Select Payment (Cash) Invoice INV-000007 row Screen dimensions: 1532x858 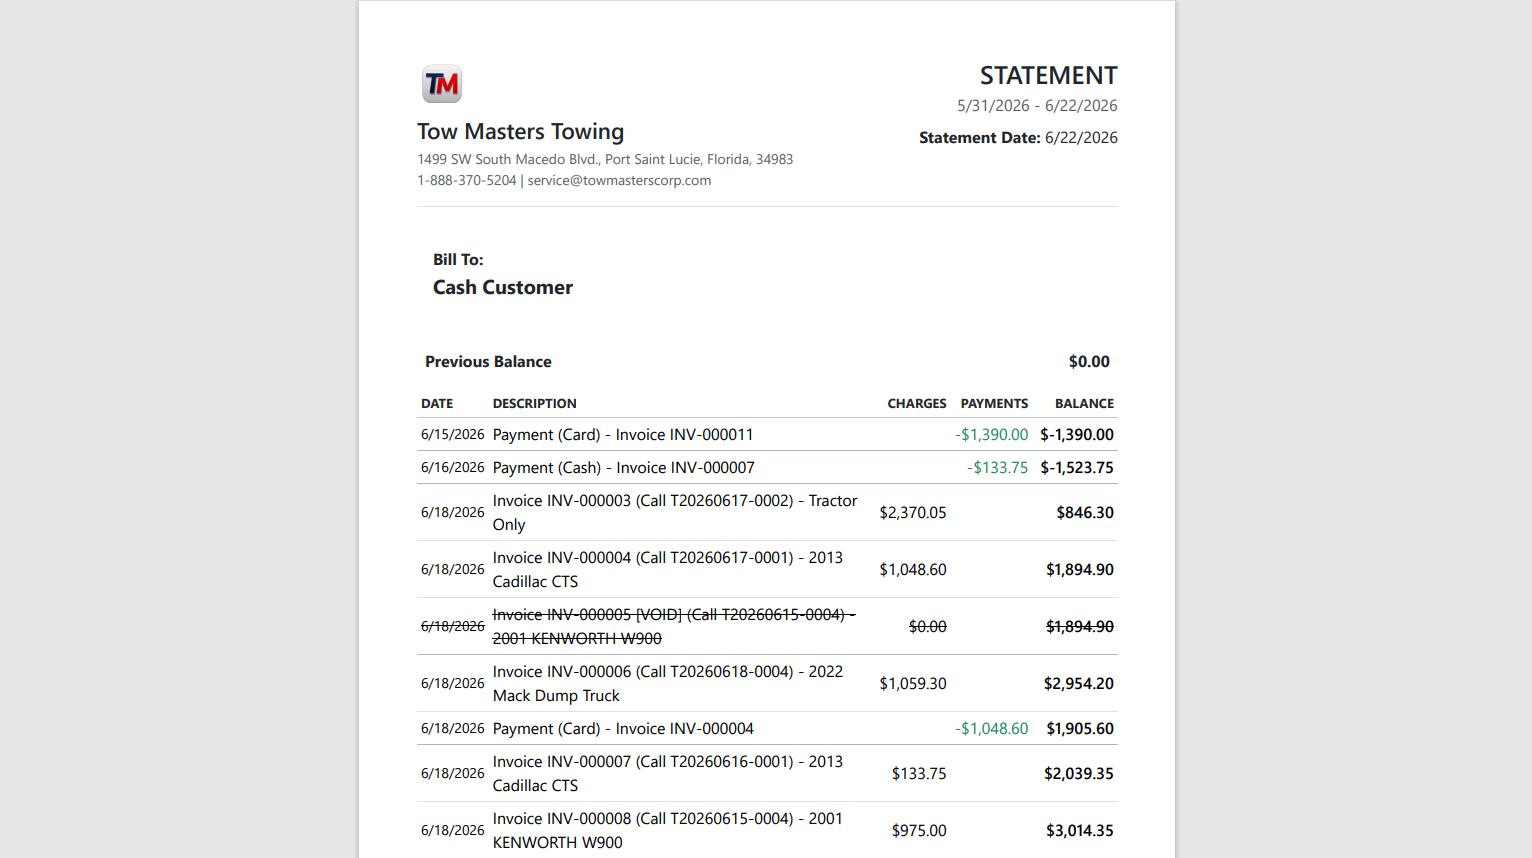pyautogui.click(x=767, y=468)
